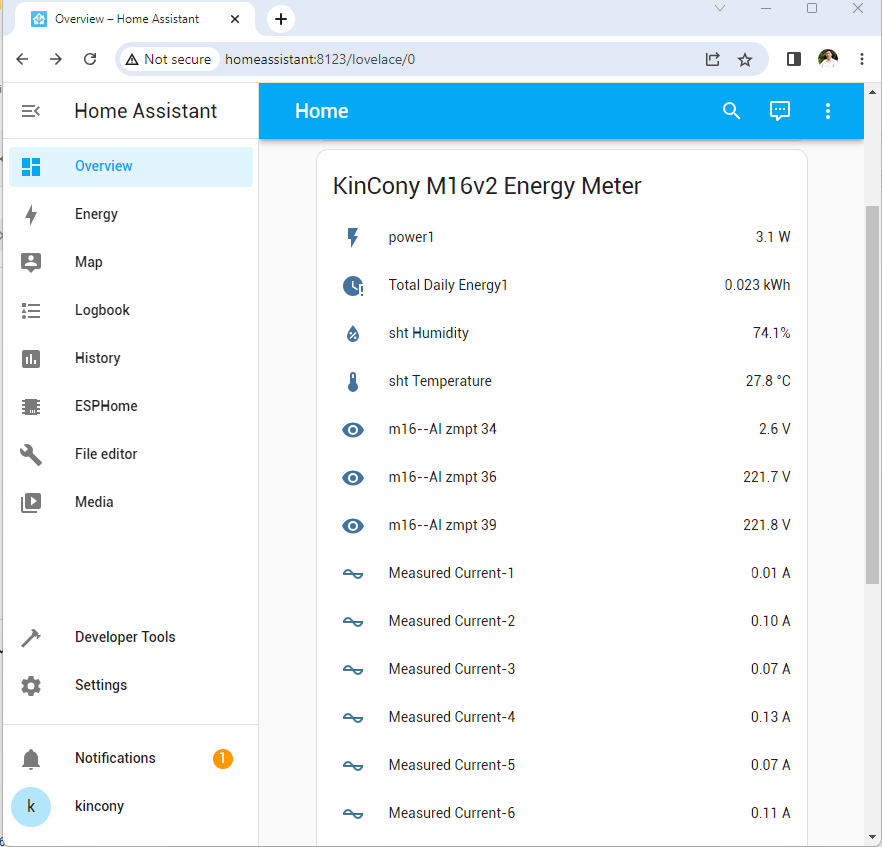
Task: Click the eye icon for m16--AI zmpt 36
Action: [353, 478]
